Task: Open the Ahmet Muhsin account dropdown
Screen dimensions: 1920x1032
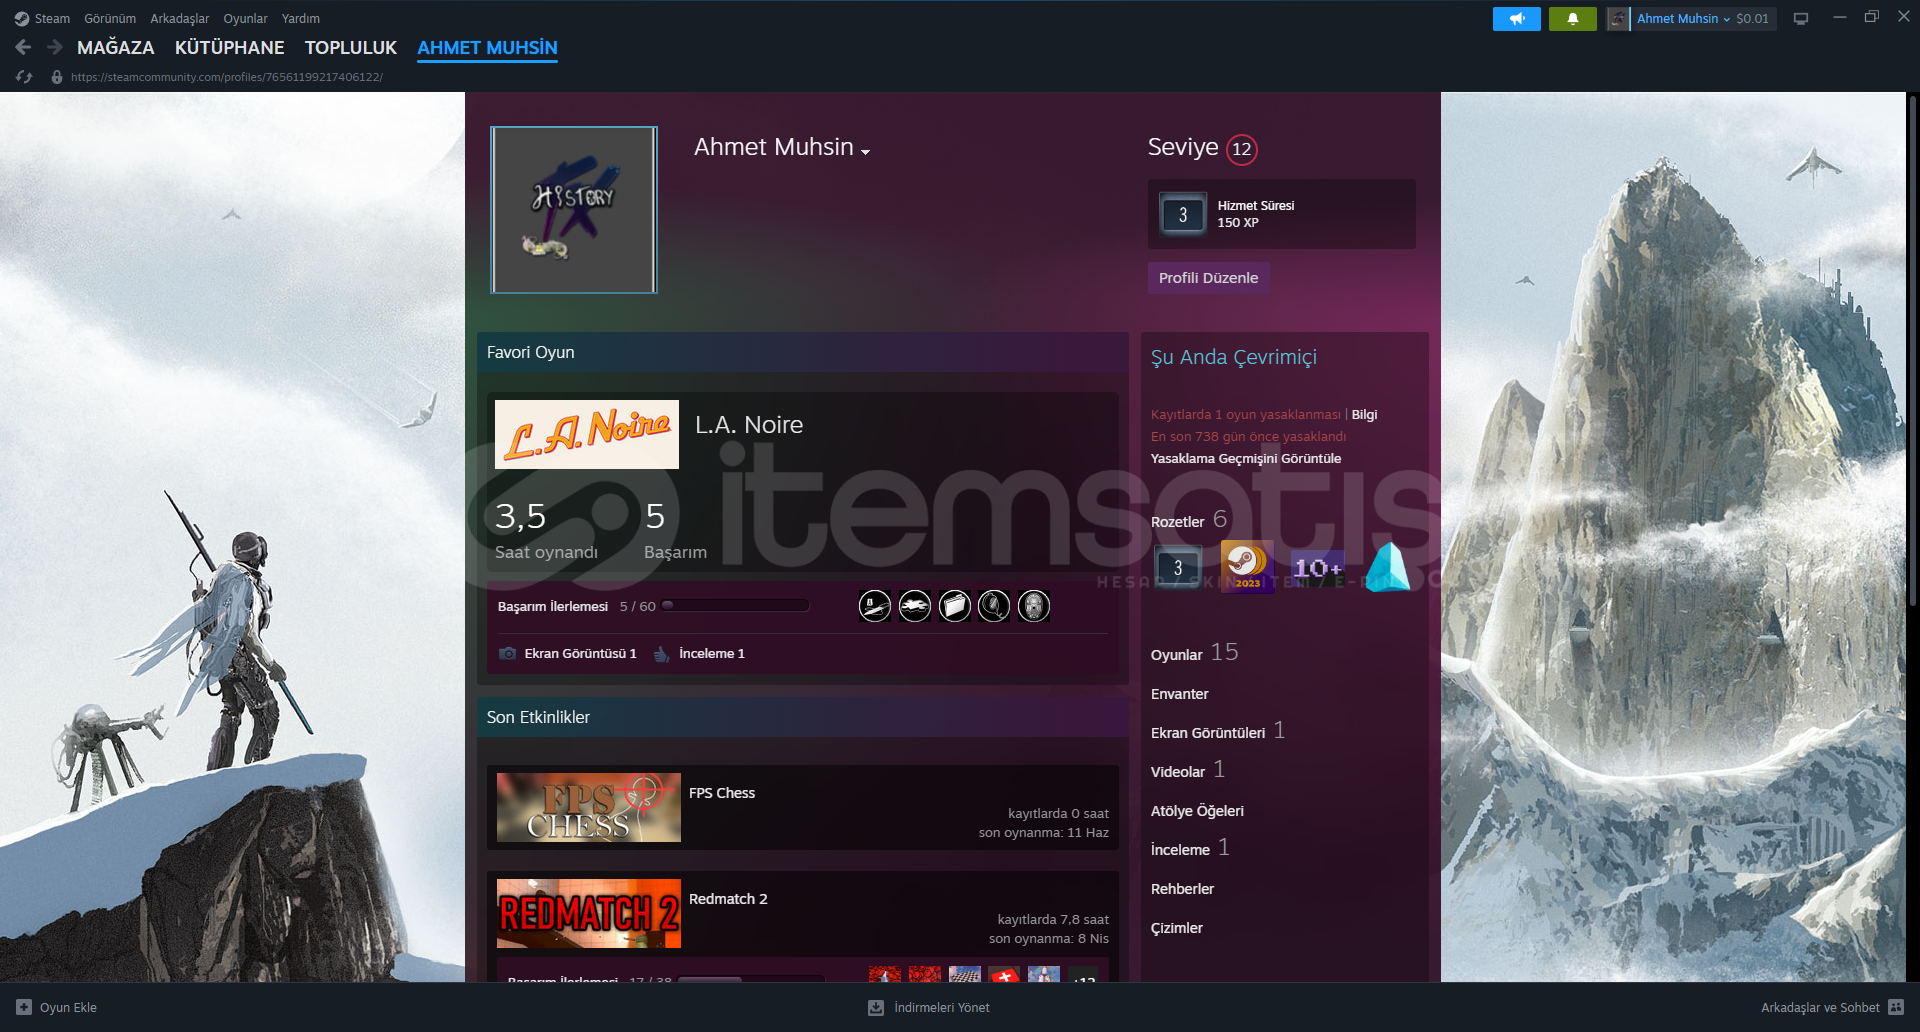Action: click(x=1684, y=19)
